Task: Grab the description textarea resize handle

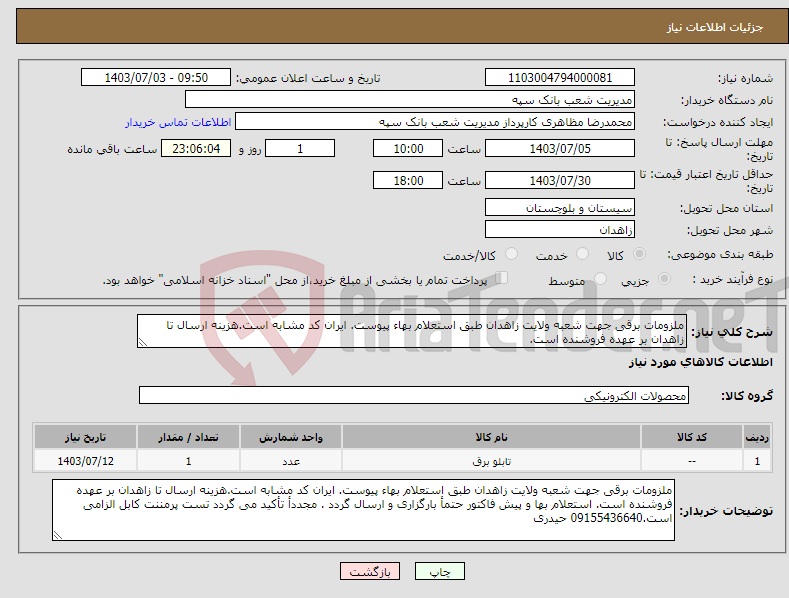Action: tap(143, 342)
